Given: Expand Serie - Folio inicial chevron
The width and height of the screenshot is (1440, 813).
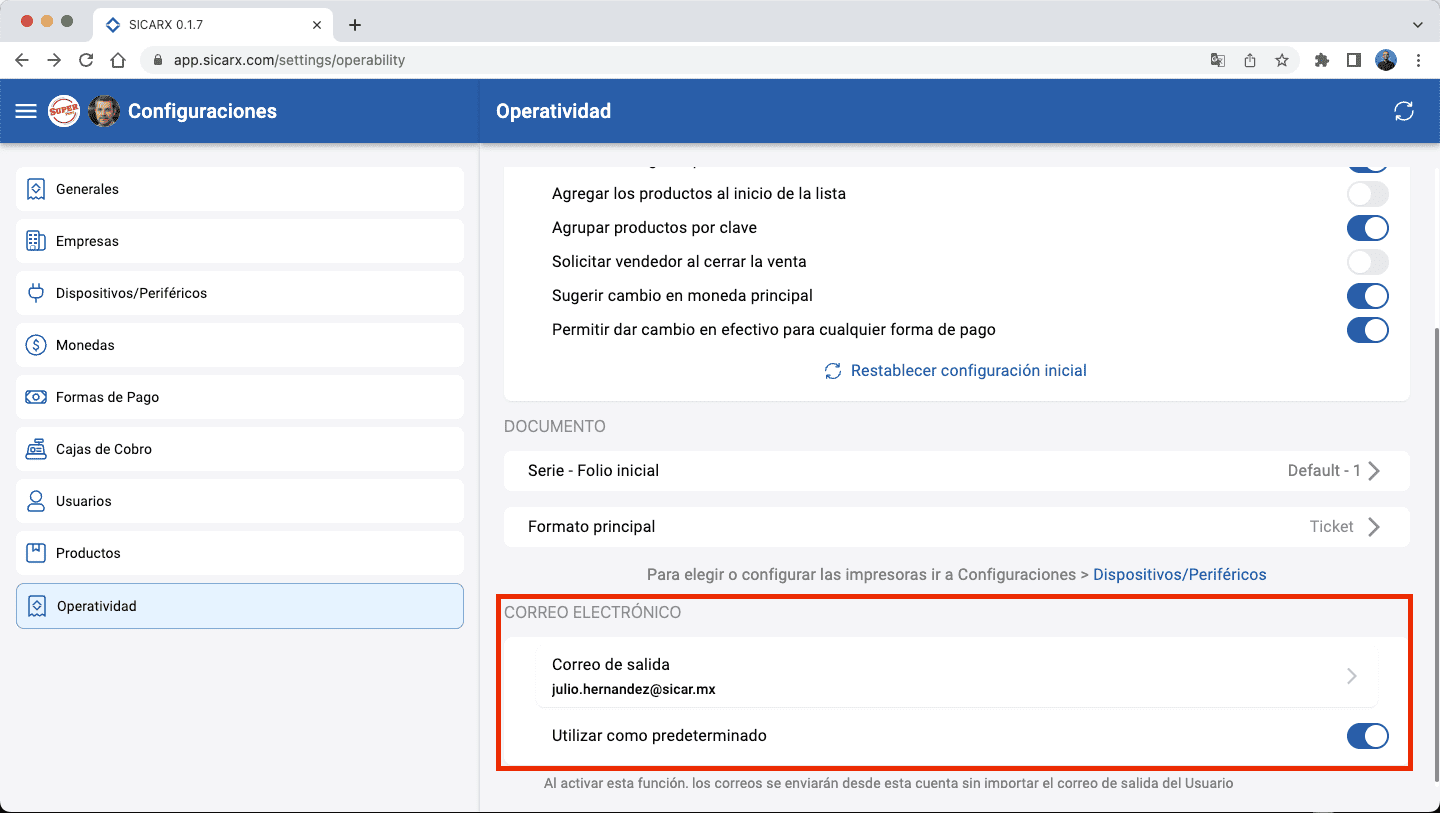Looking at the screenshot, I should coord(1374,471).
